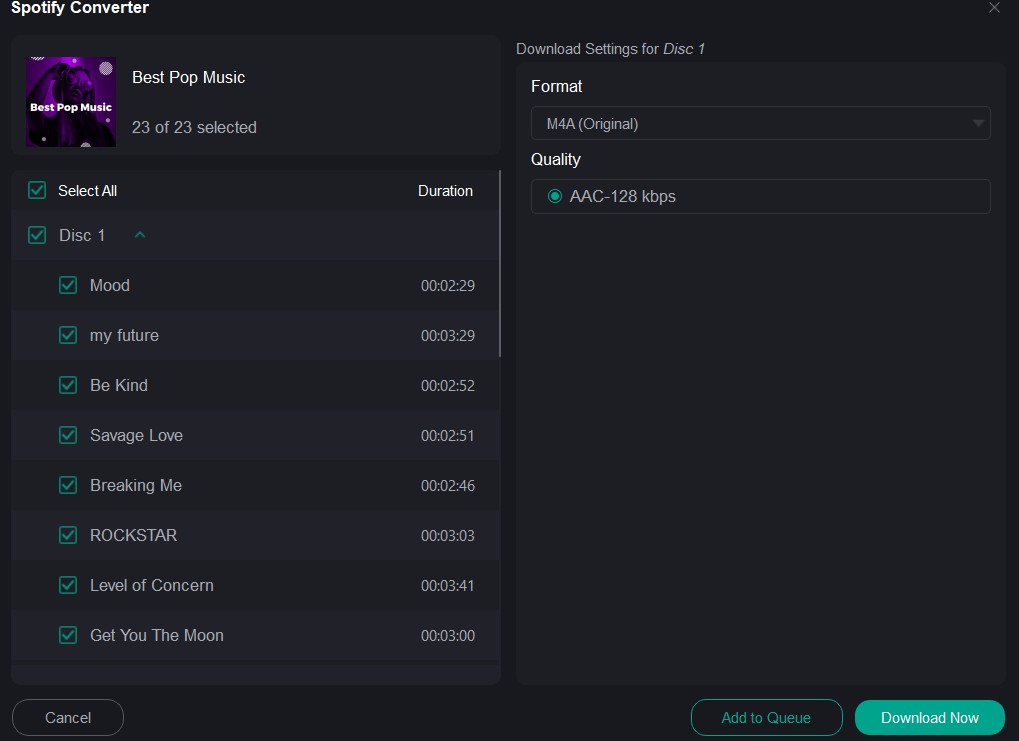Click the Be Kind track title

(x=119, y=385)
